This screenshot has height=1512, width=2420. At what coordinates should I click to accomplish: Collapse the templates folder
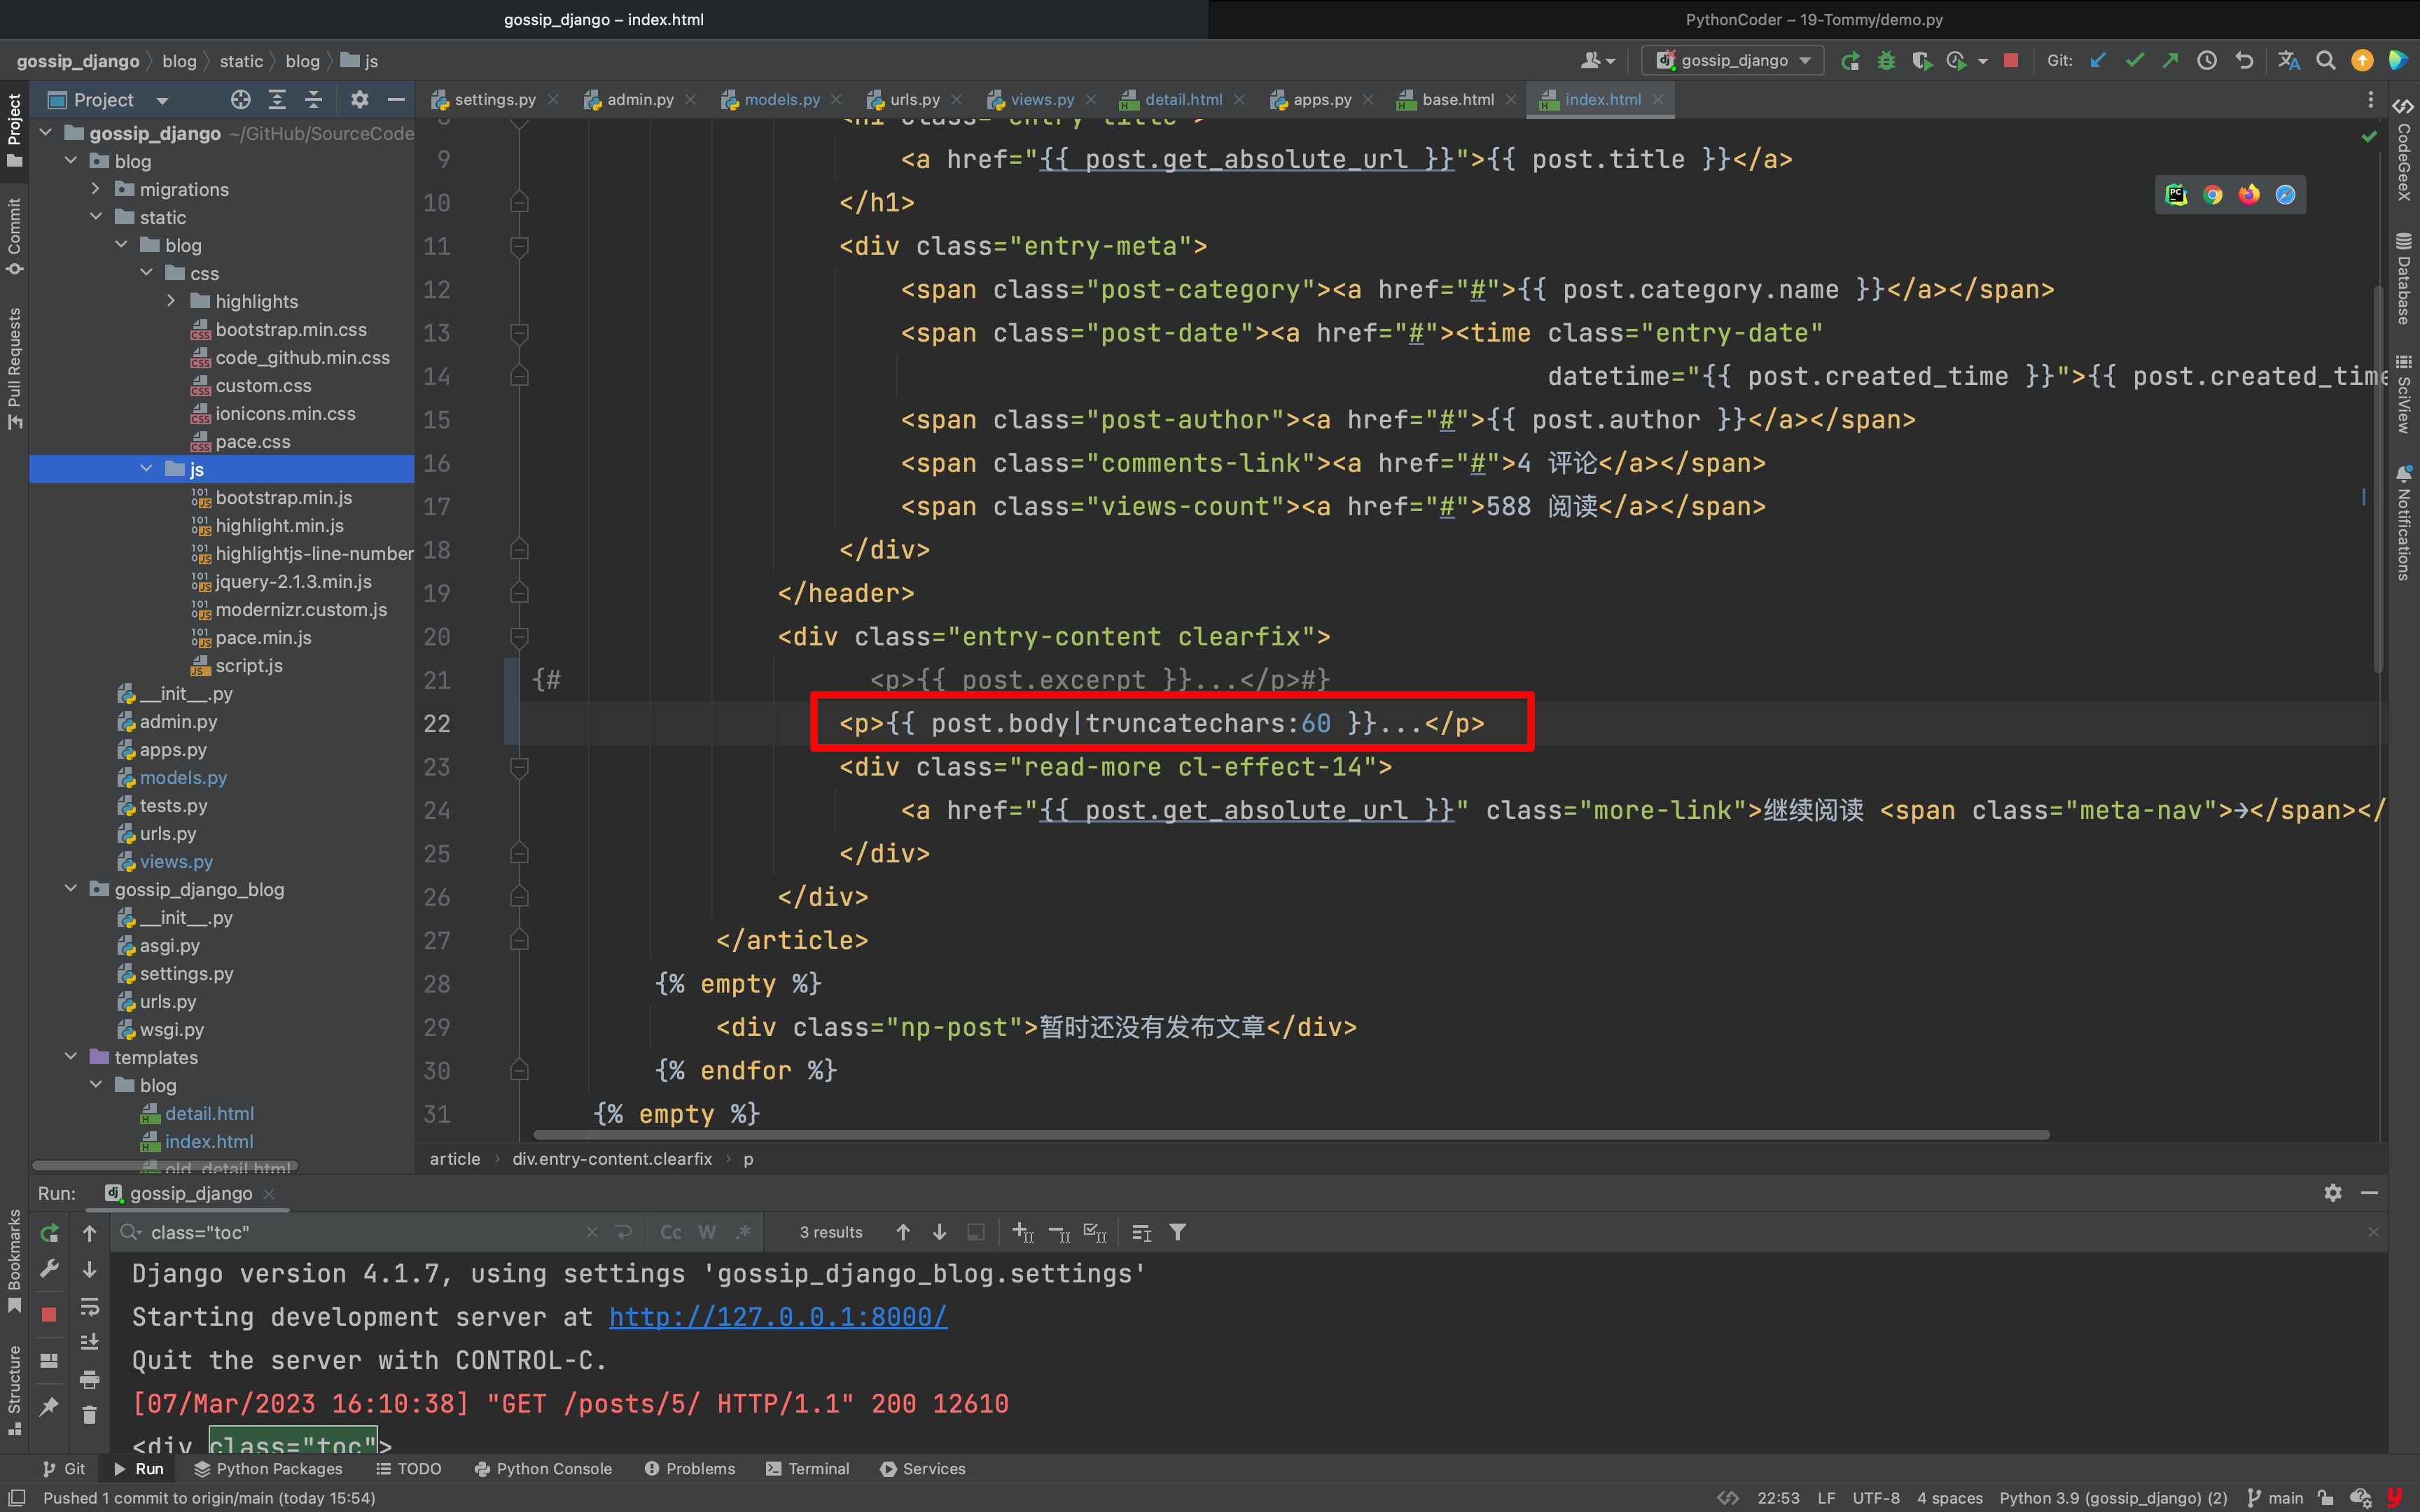click(70, 1057)
